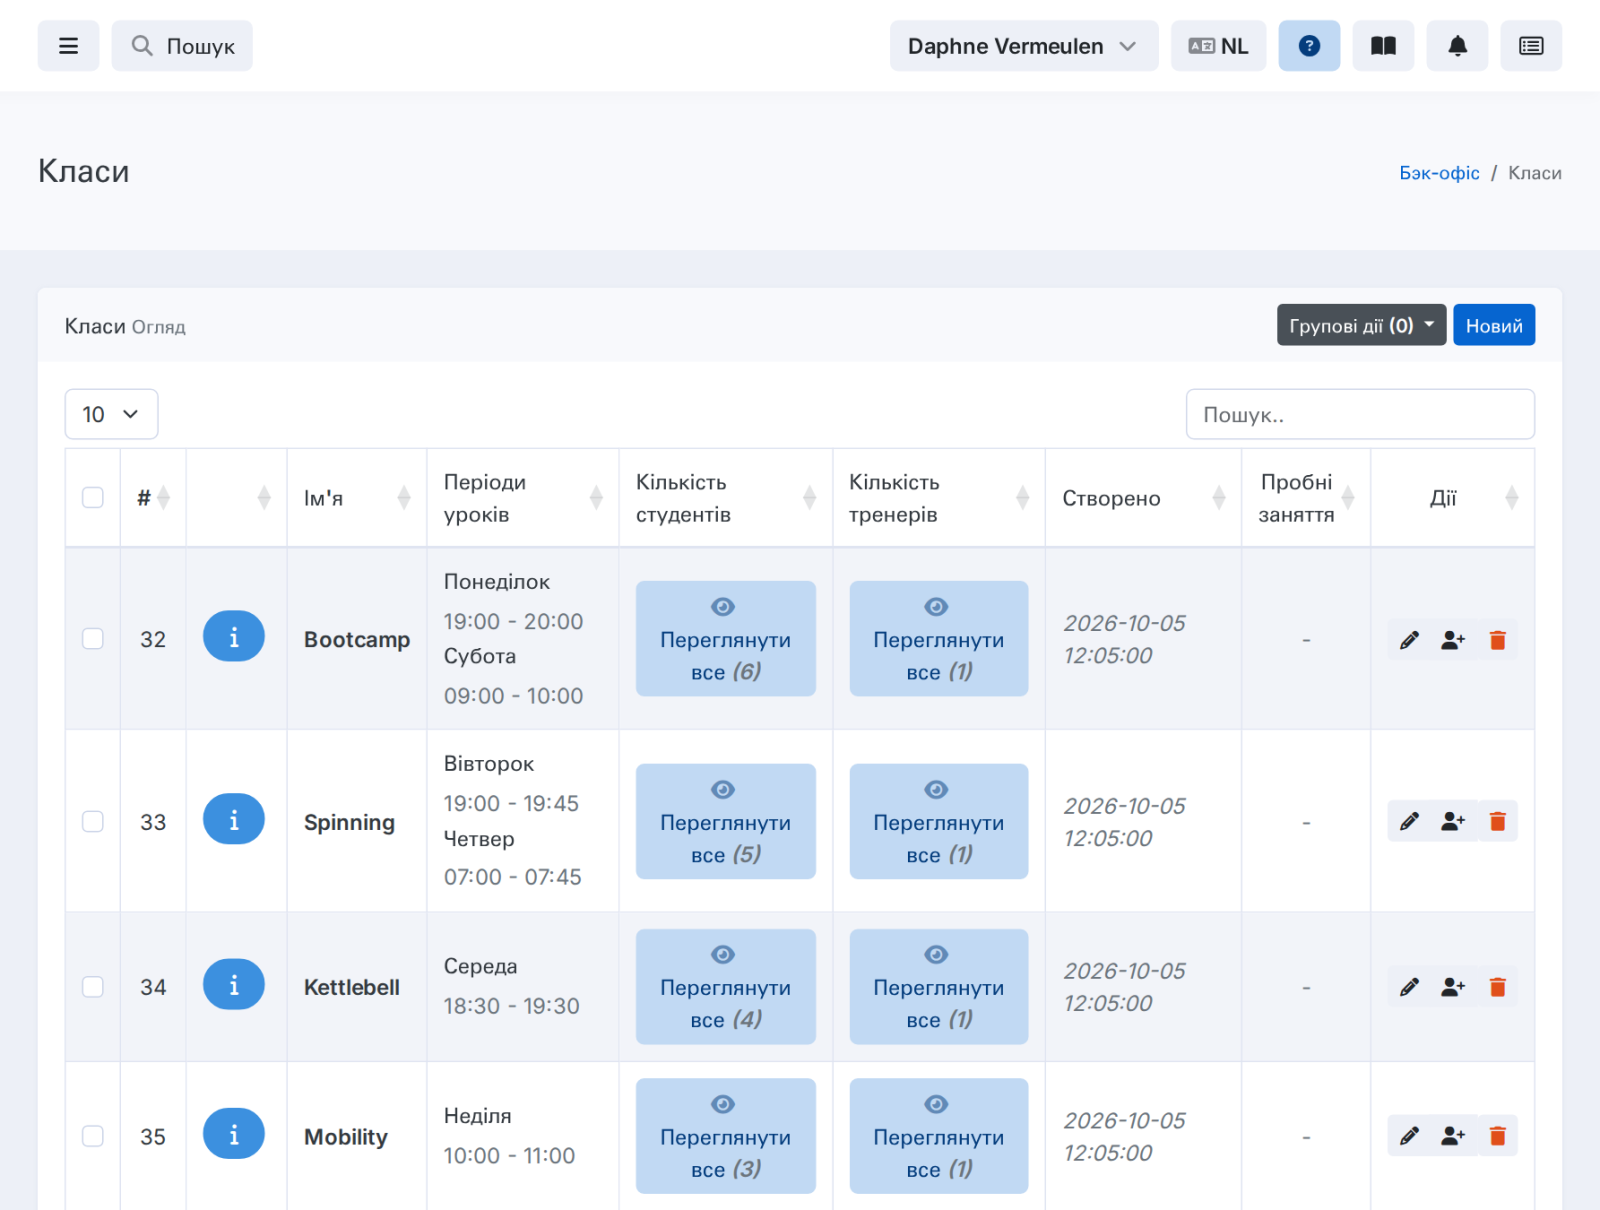Screen dimensions: 1600x1210
Task: Click the list panel icon in header
Action: click(x=1531, y=46)
